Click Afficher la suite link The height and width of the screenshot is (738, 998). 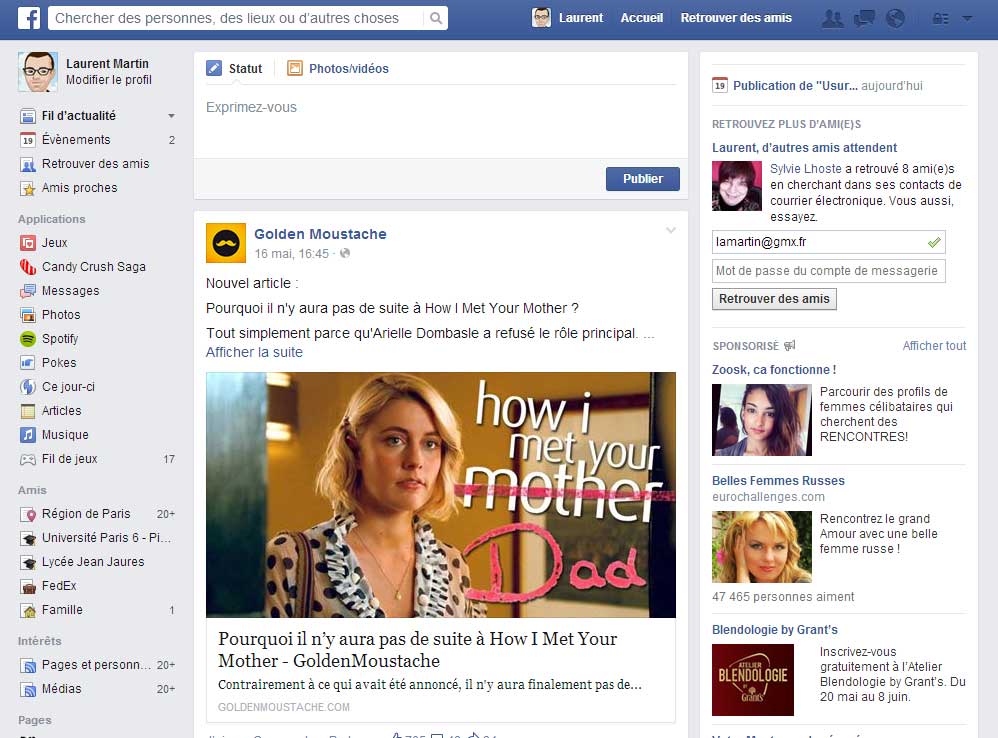[x=254, y=352]
